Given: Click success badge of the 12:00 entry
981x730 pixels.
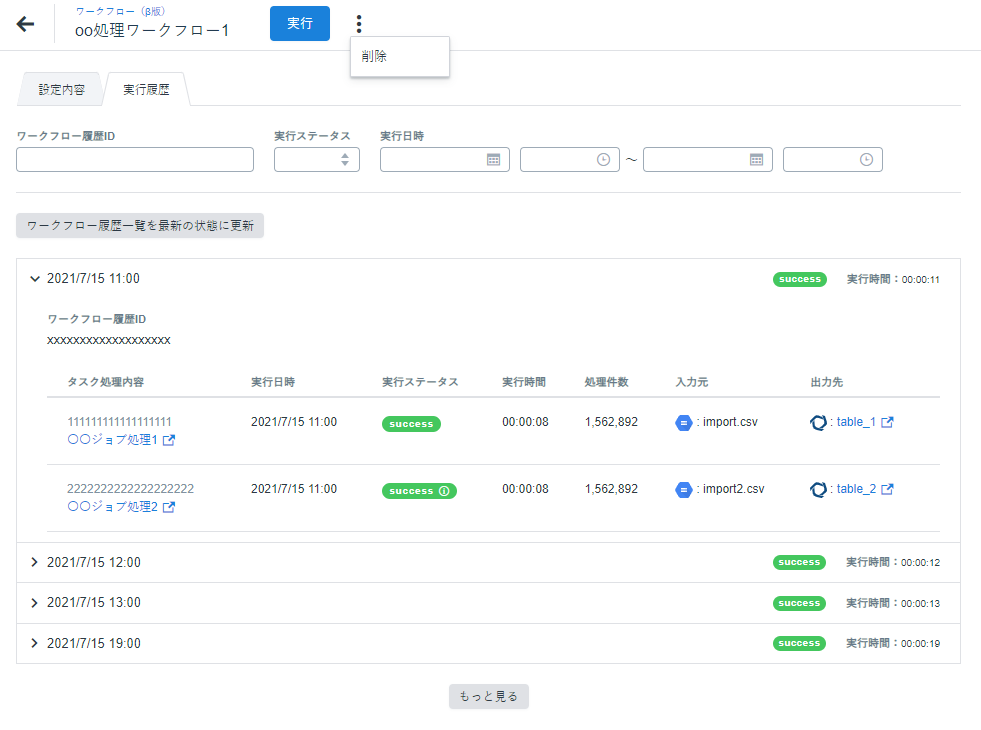Looking at the screenshot, I should [x=799, y=562].
